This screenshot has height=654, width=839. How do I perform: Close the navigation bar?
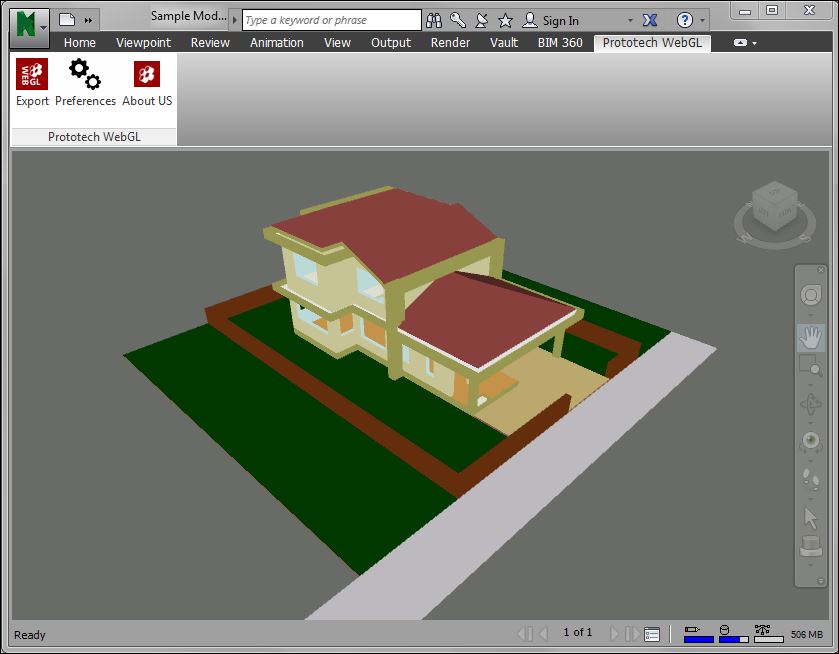point(821,270)
